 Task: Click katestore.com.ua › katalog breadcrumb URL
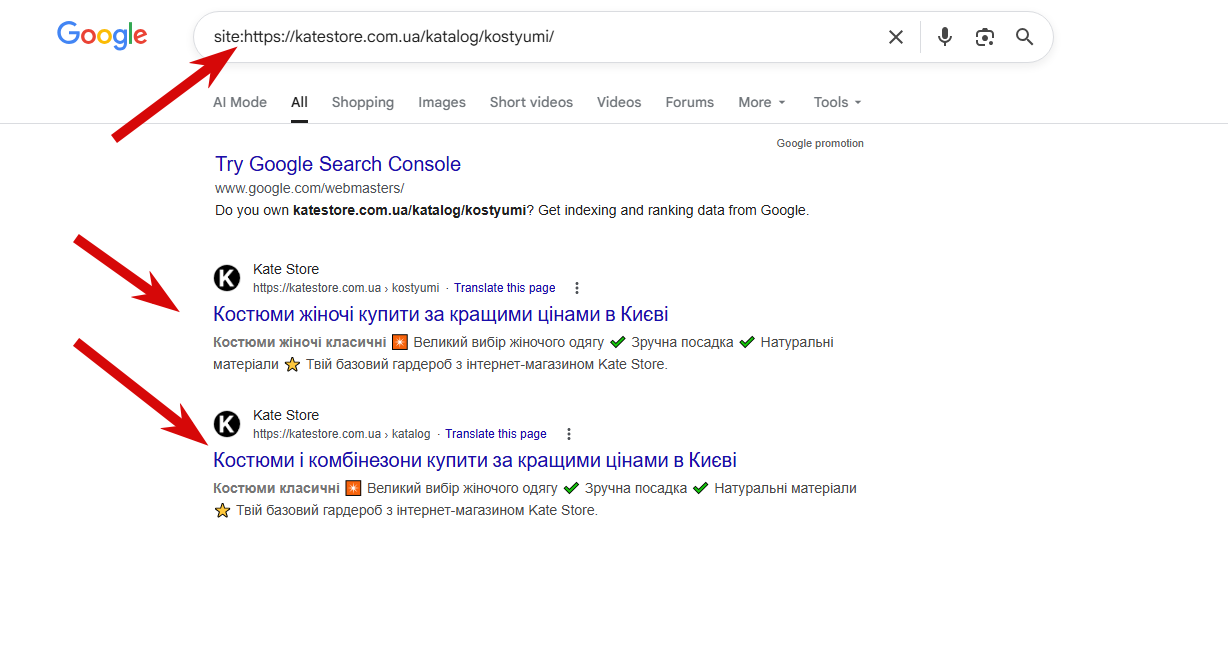click(342, 434)
